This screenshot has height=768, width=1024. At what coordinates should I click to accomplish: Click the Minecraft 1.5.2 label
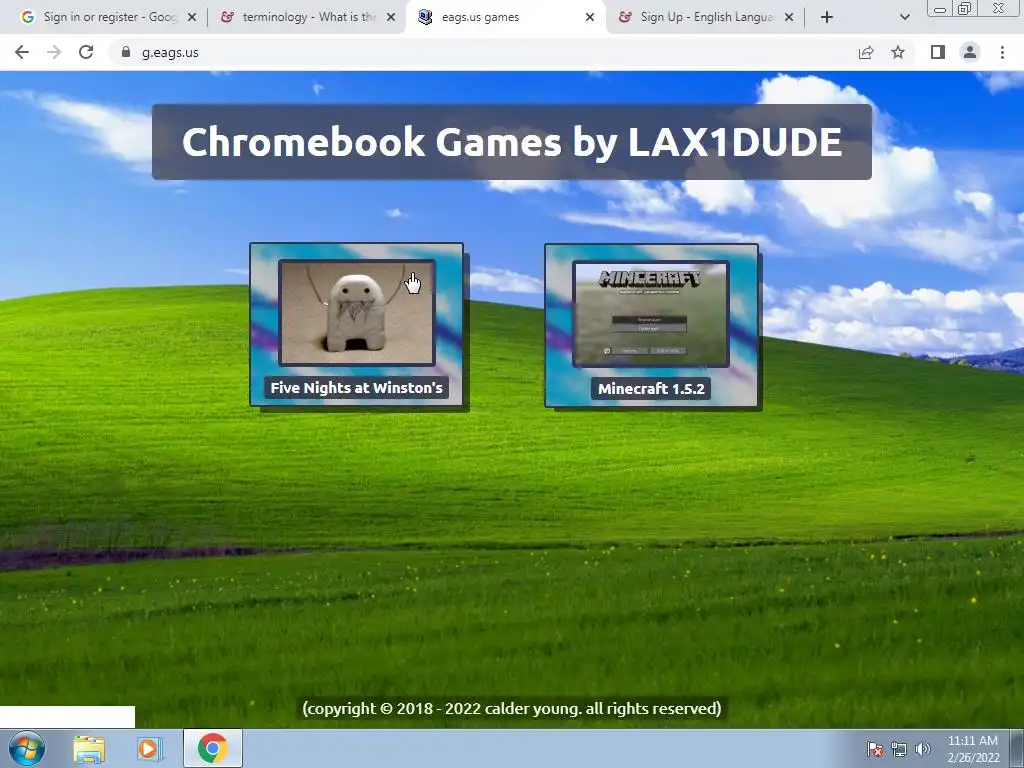tap(651, 389)
